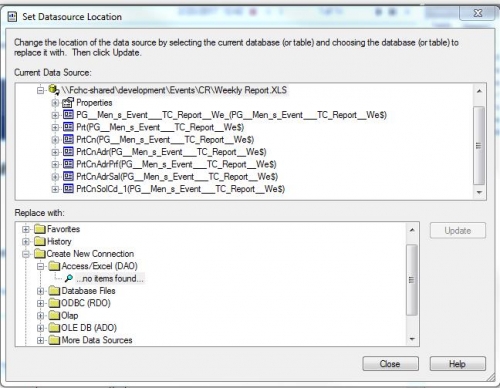
Task: Collapse the Access/Excel (DAO) node
Action: (40, 266)
